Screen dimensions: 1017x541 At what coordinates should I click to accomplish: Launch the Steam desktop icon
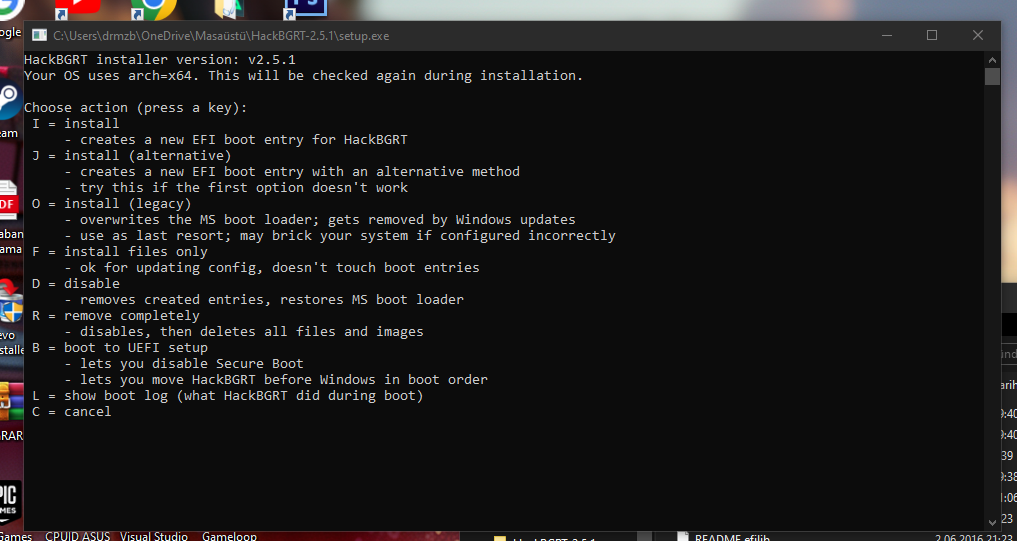point(10,102)
